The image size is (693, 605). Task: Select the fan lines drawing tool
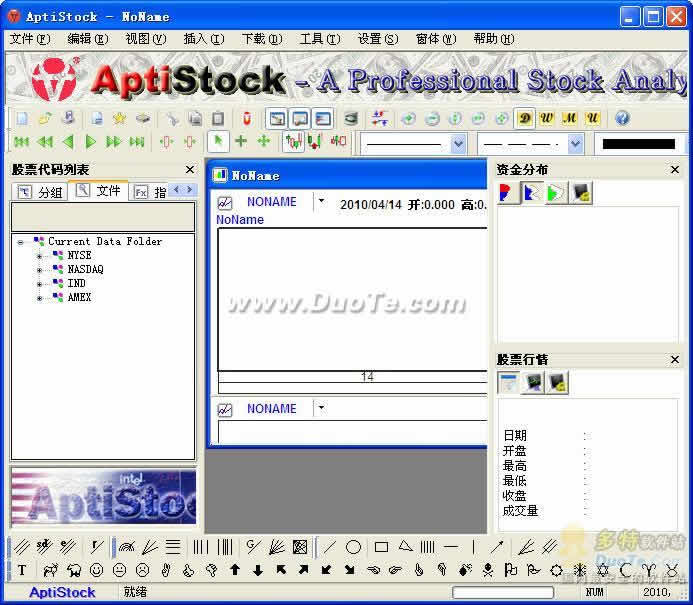[150, 547]
